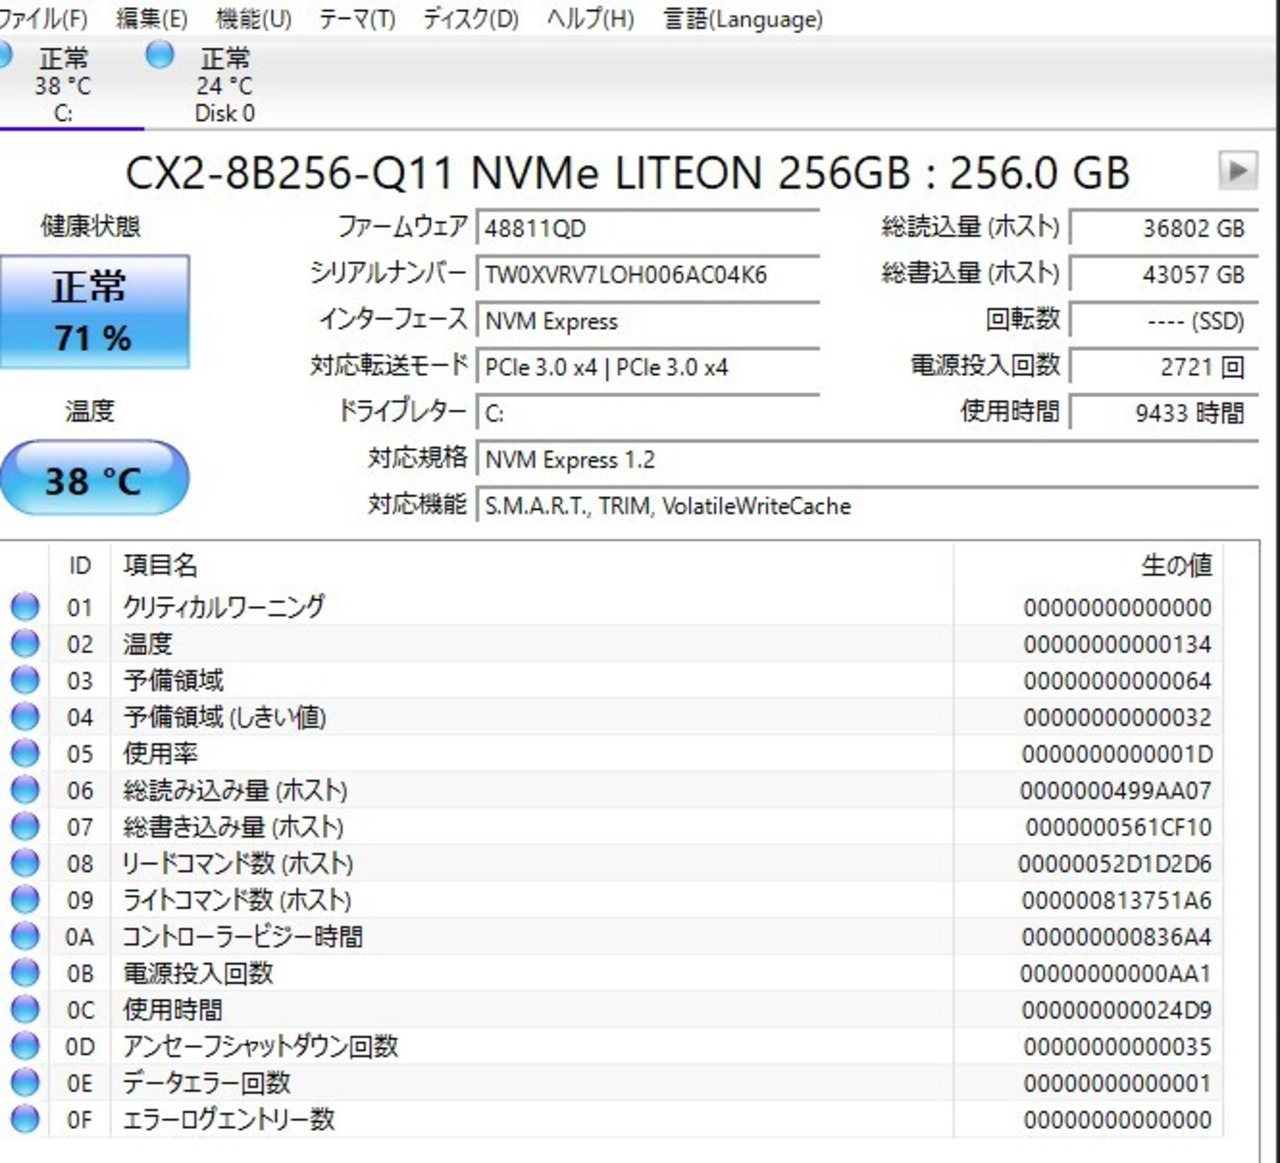Open the ファイル(F) menu
This screenshot has height=1163, width=1280.
coord(44,19)
